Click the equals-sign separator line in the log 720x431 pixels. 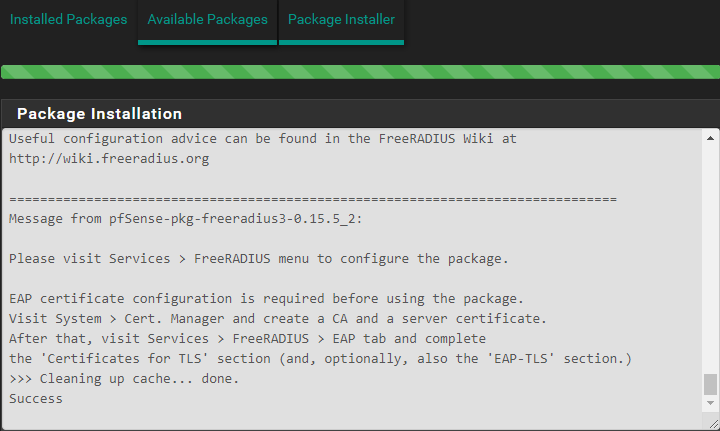coord(312,198)
